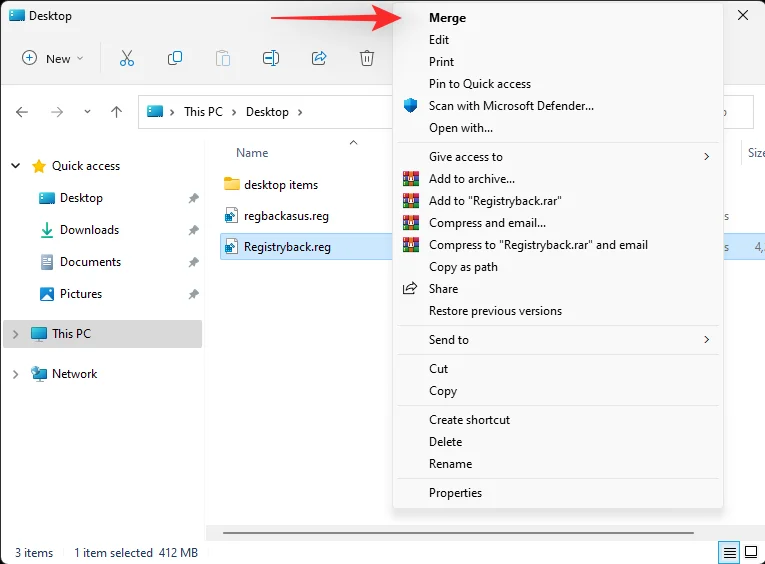Expand the This PC tree node
The image size is (765, 564).
tap(15, 334)
